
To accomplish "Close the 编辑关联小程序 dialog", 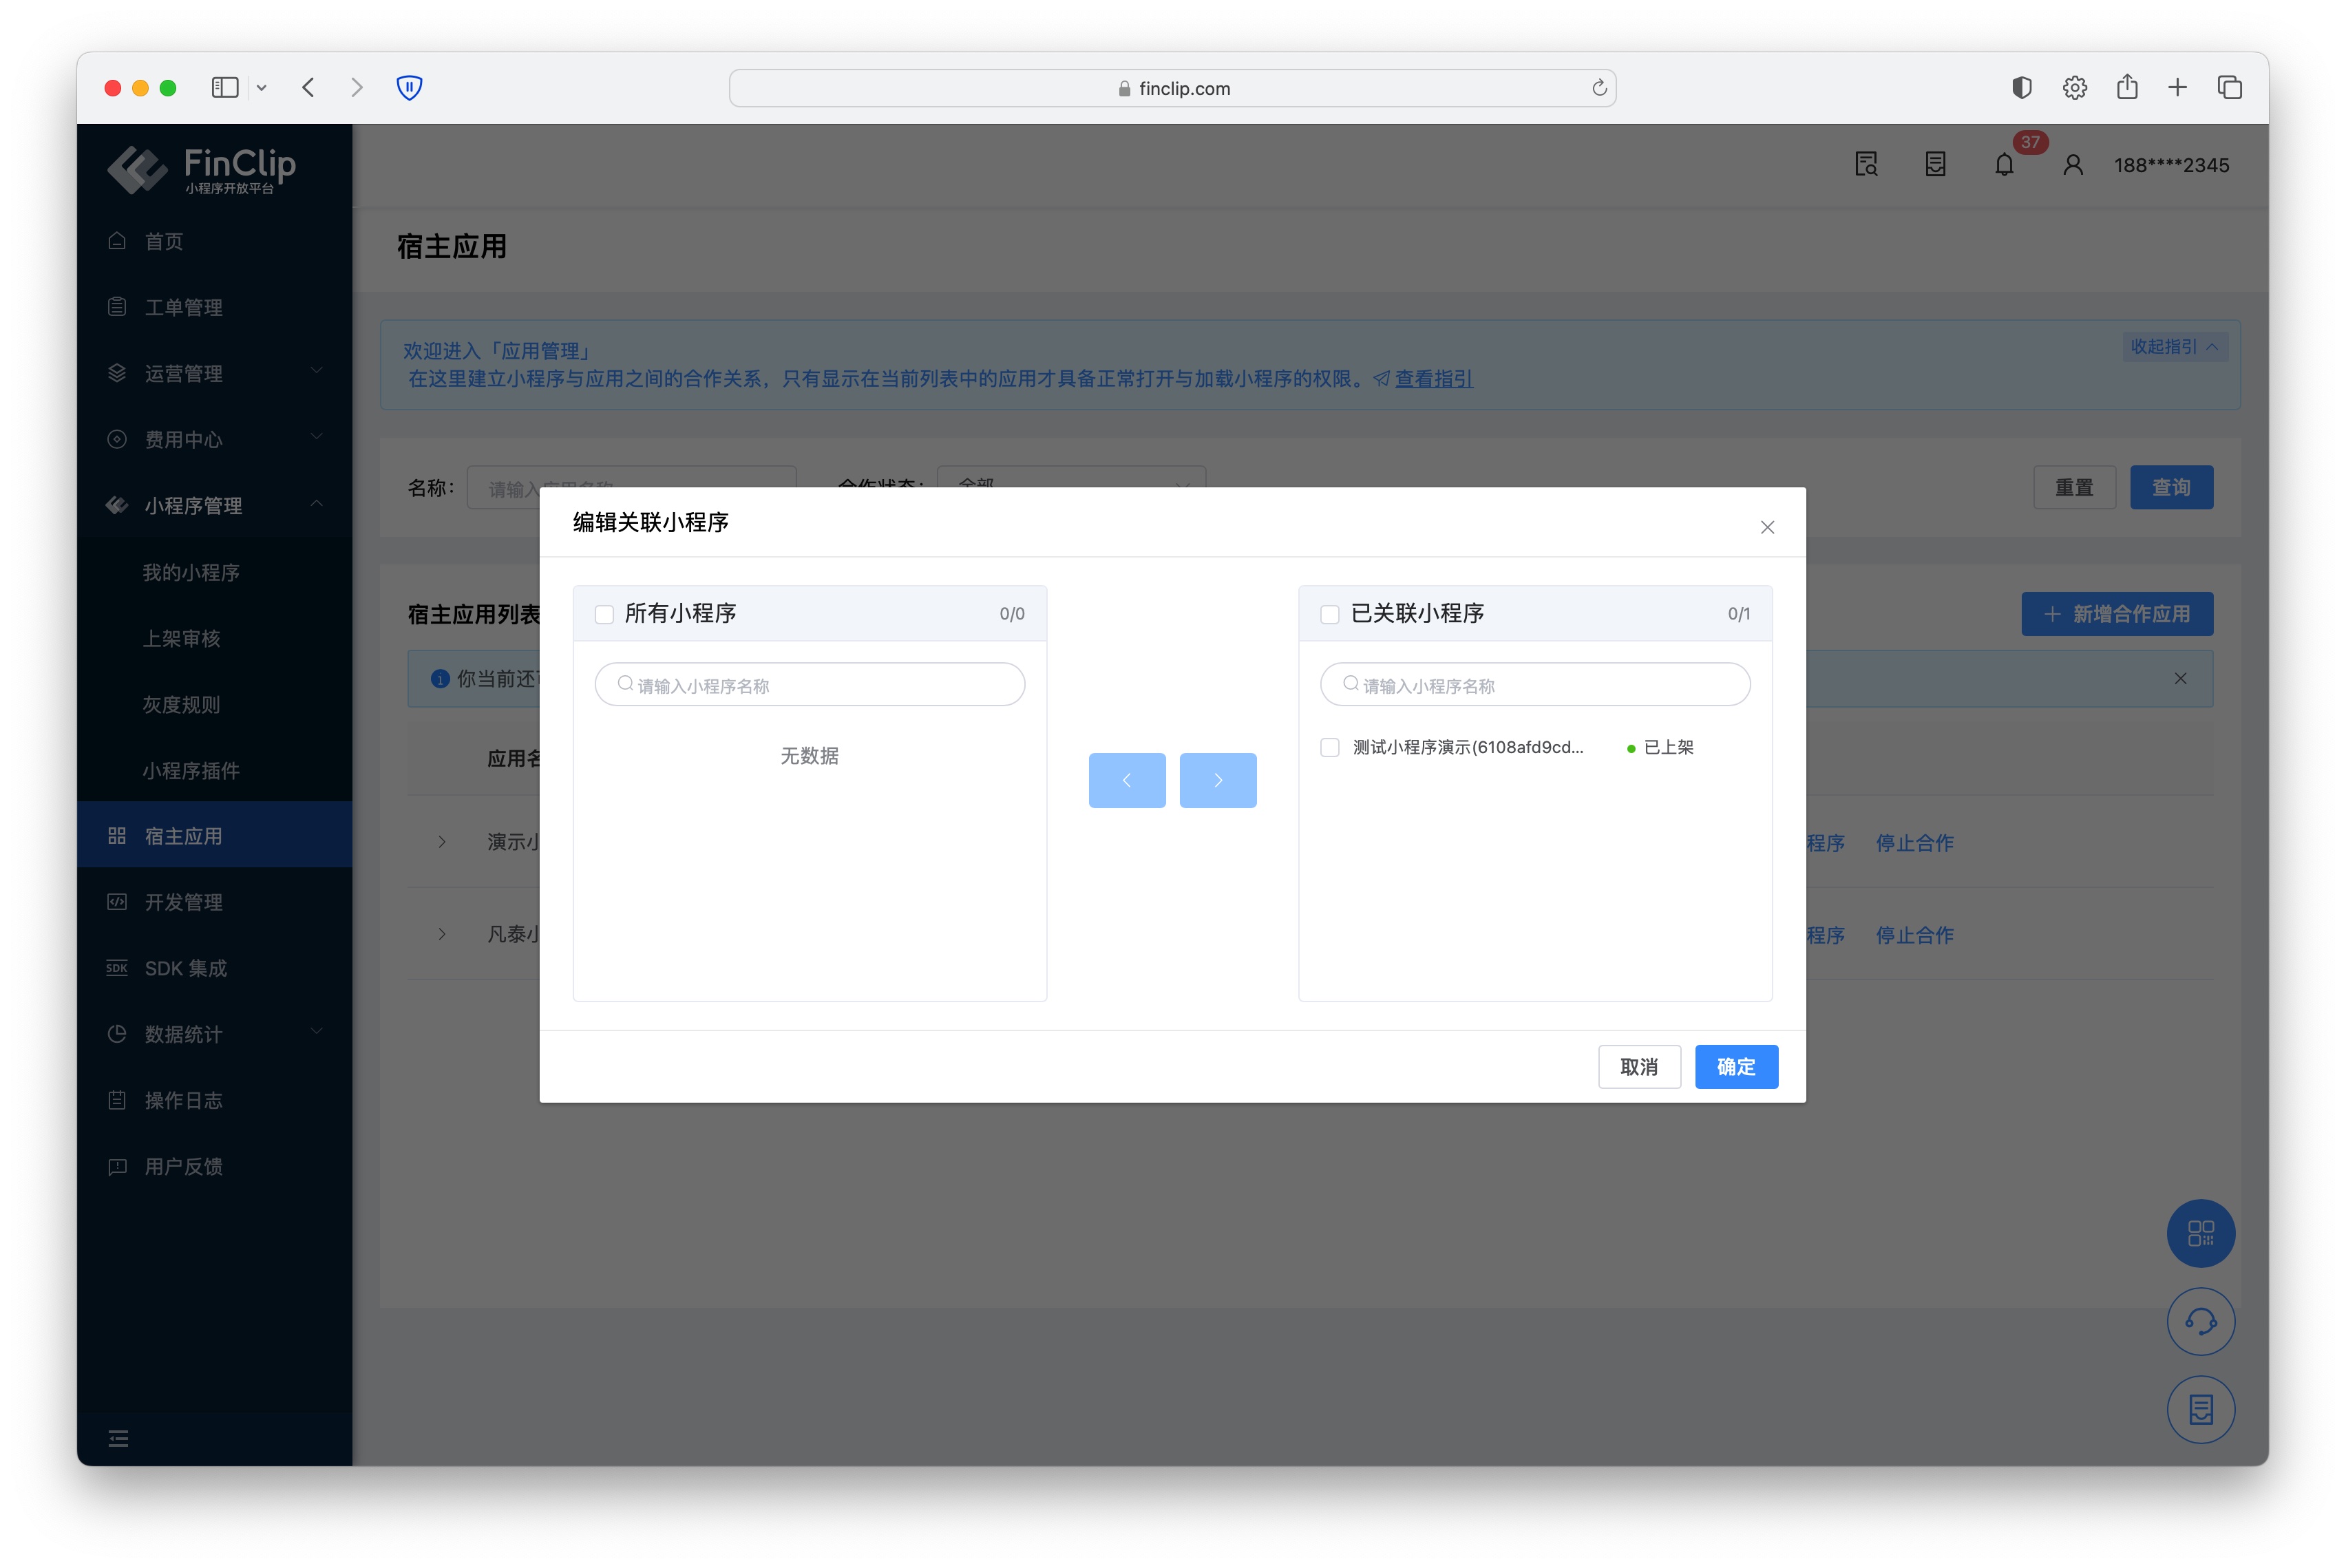I will [1767, 527].
